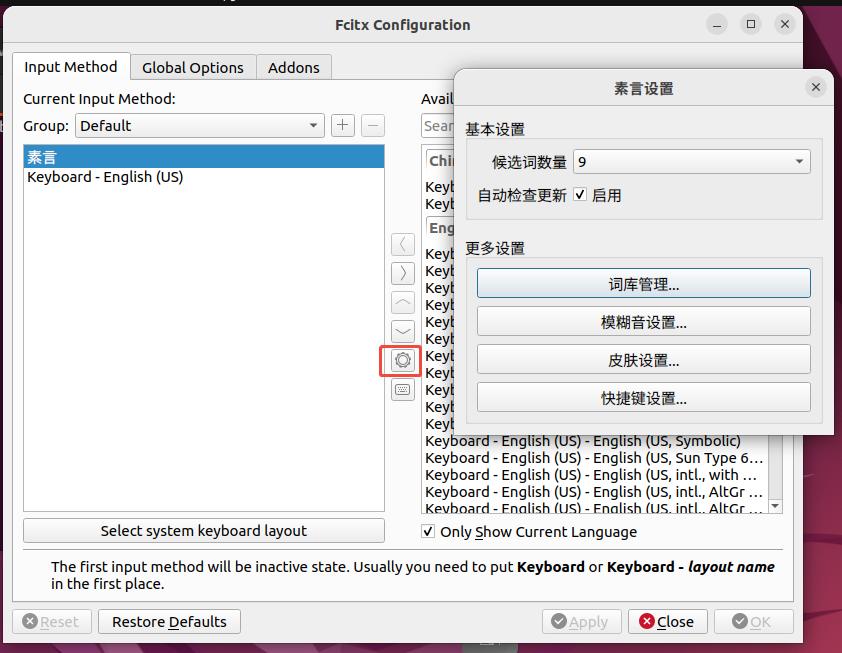Screen dimensions: 842x653
Task: Minimize the Fcitx Configuration window
Action: [717, 25]
